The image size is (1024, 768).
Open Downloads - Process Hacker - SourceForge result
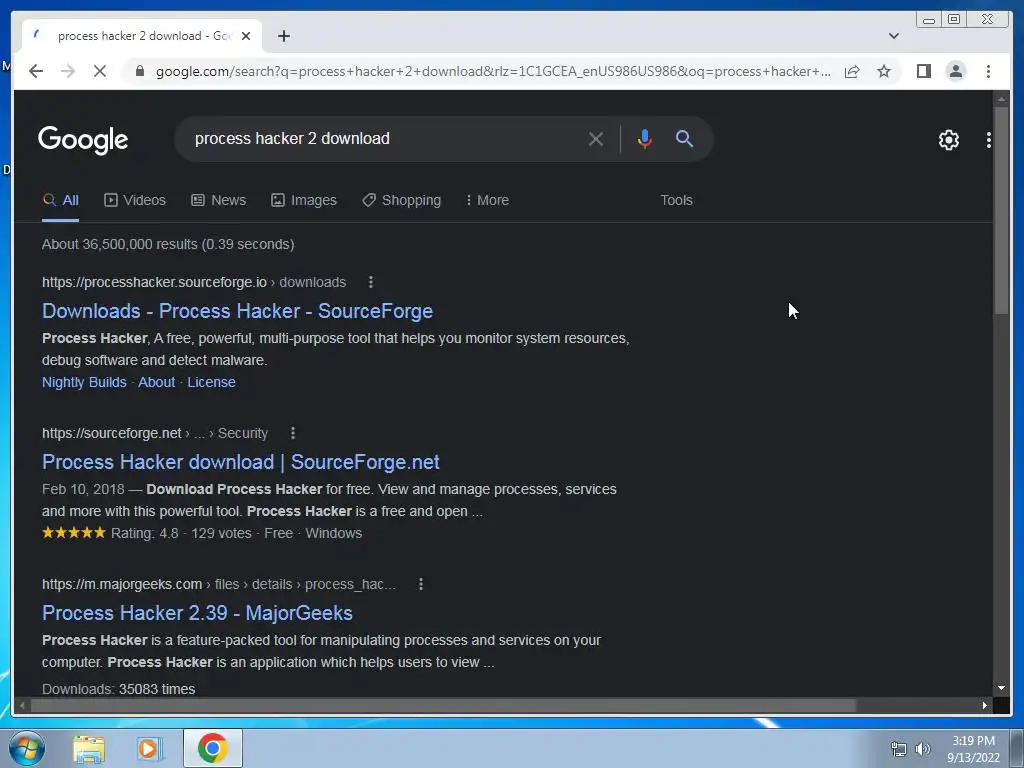point(237,311)
